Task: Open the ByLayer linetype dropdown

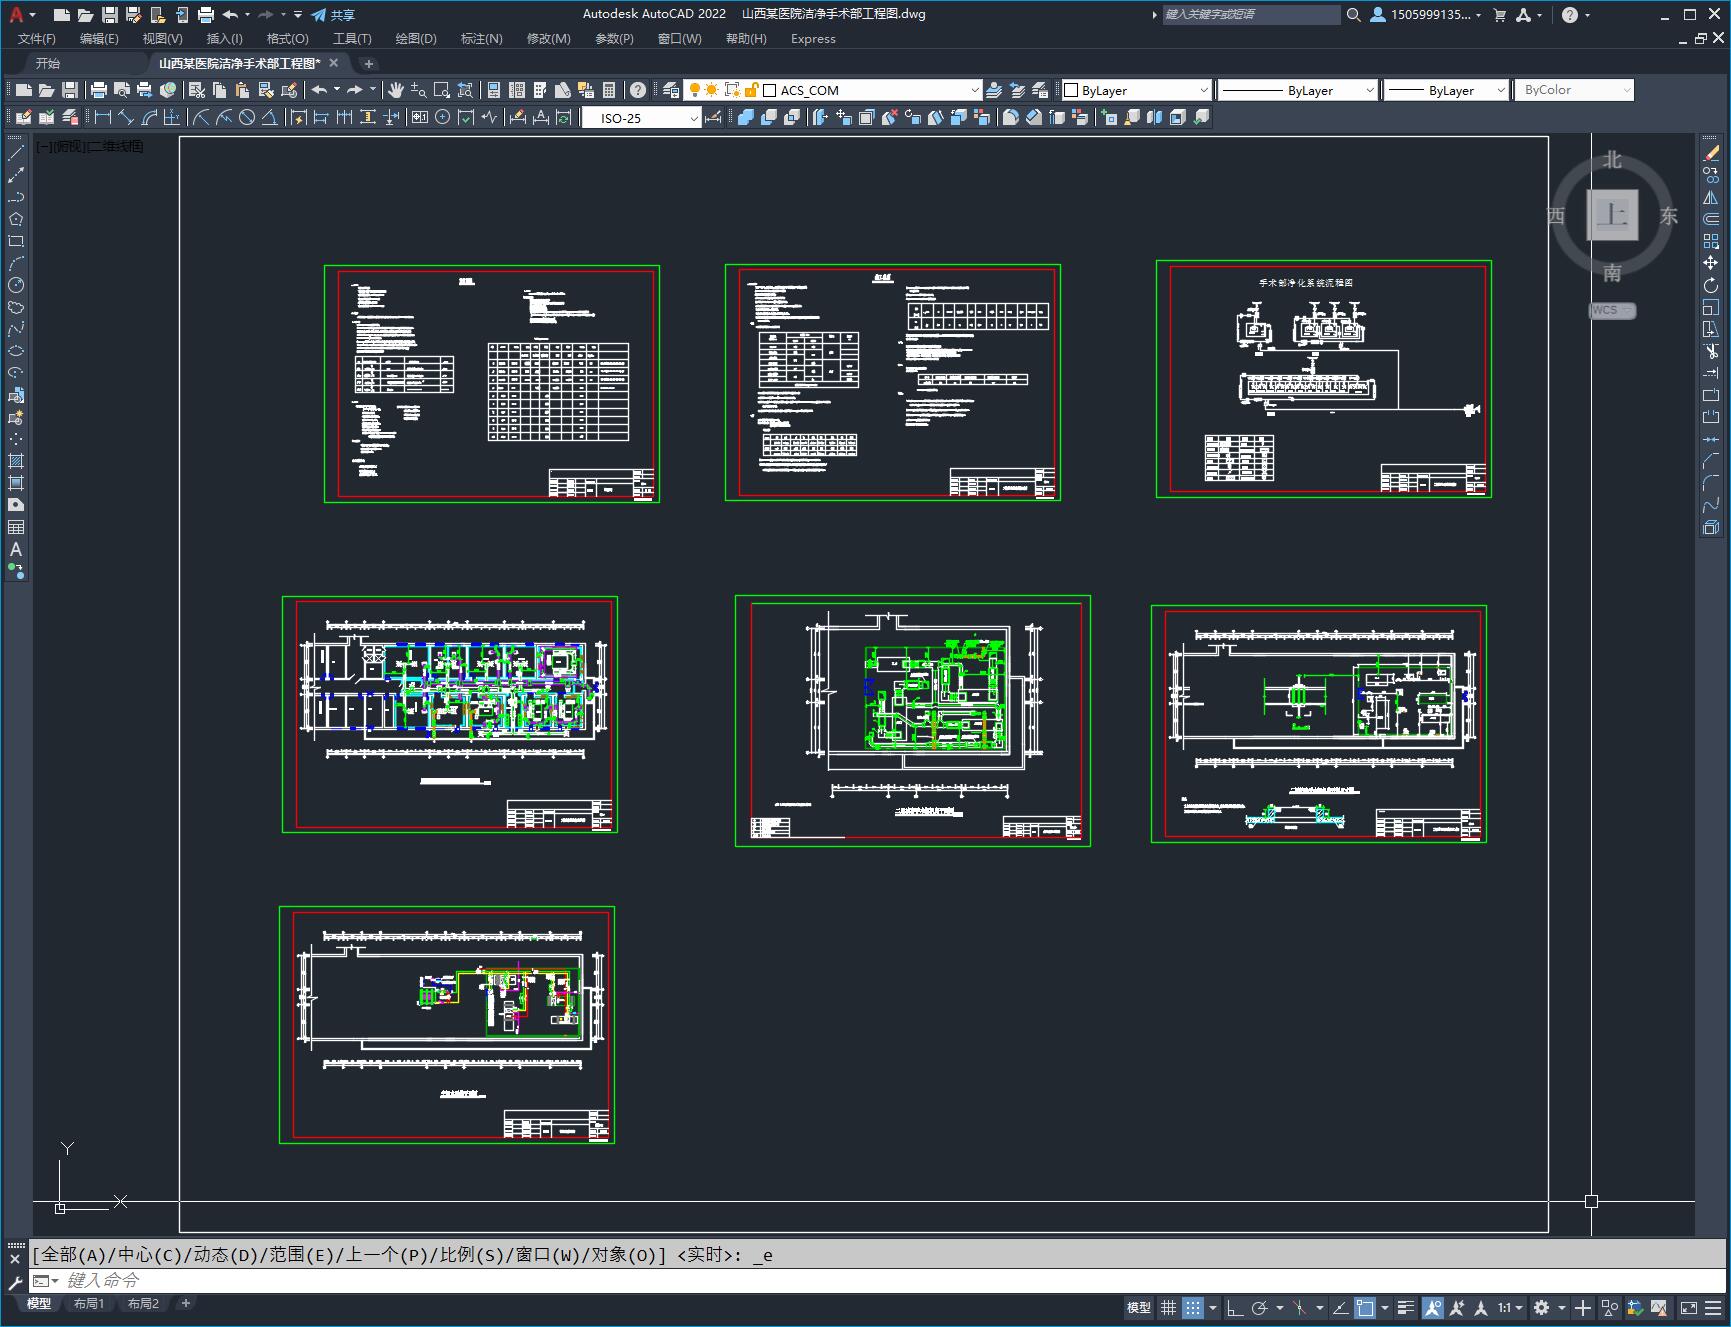Action: pos(1298,90)
